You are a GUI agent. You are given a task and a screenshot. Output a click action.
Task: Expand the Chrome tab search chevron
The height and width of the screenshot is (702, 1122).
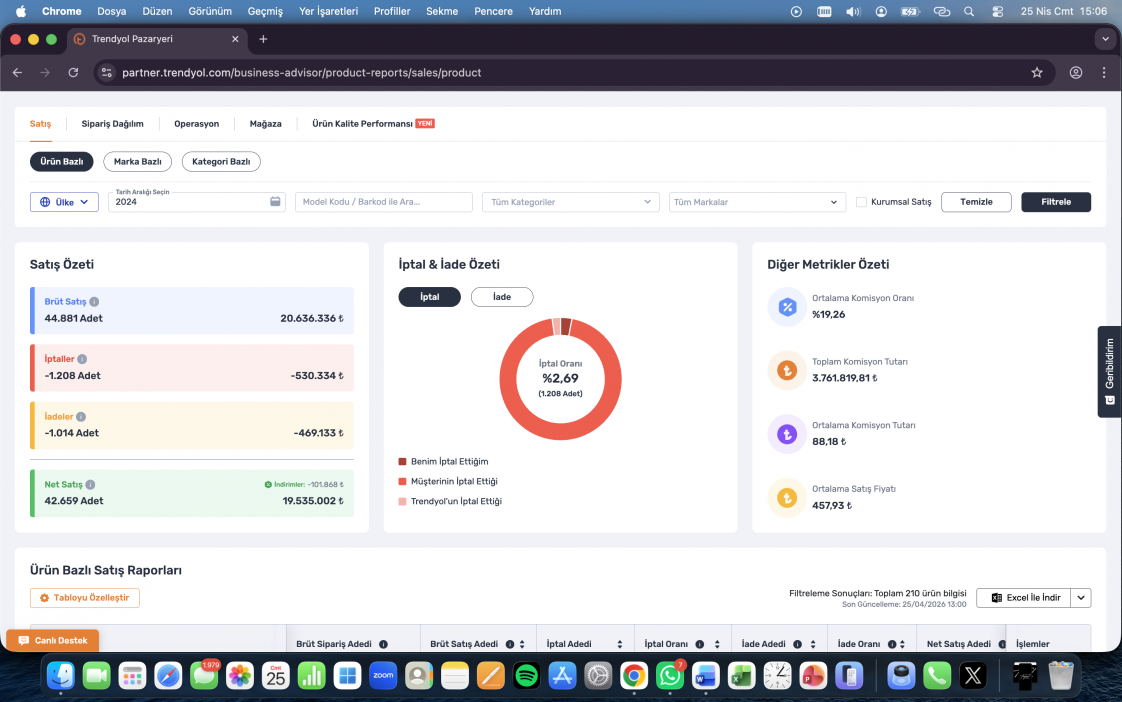pos(1106,39)
